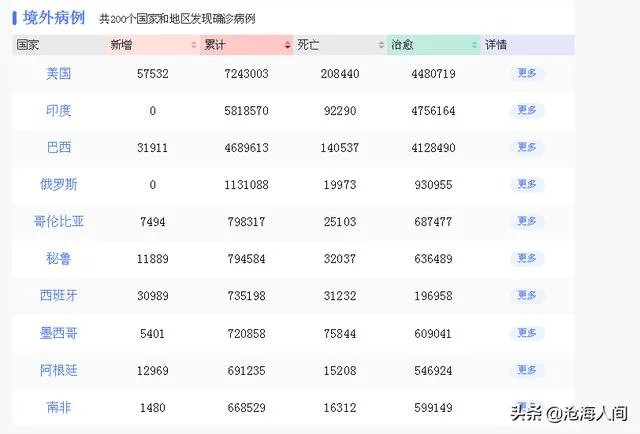Select 巴西 deaths value 140537

(x=340, y=148)
